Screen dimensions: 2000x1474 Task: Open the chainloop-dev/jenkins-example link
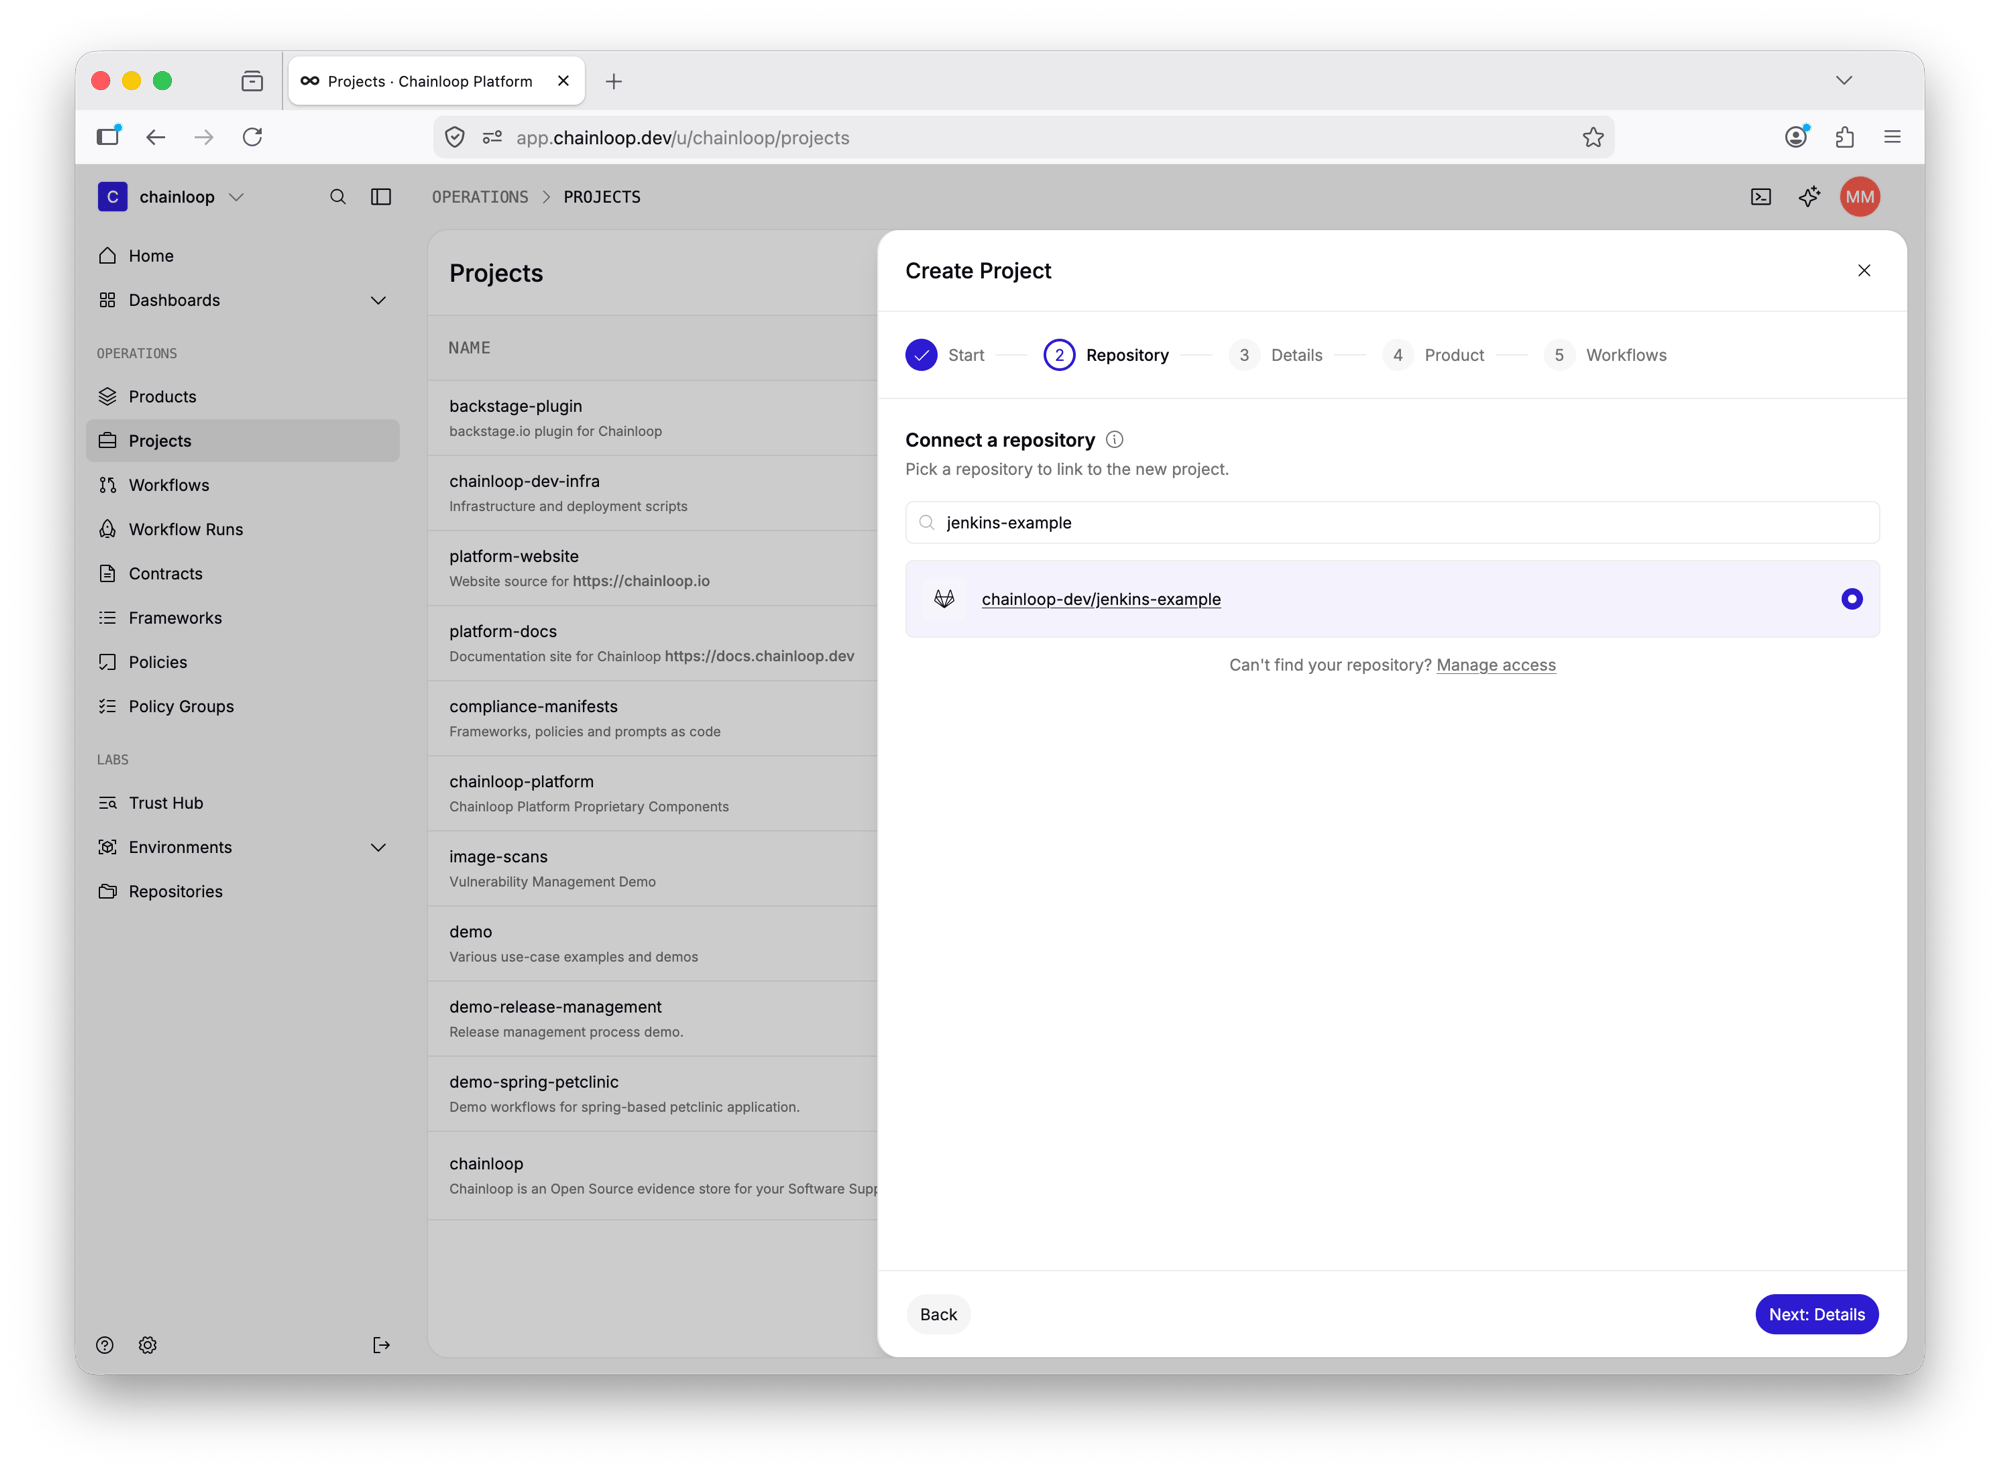[x=1101, y=599]
